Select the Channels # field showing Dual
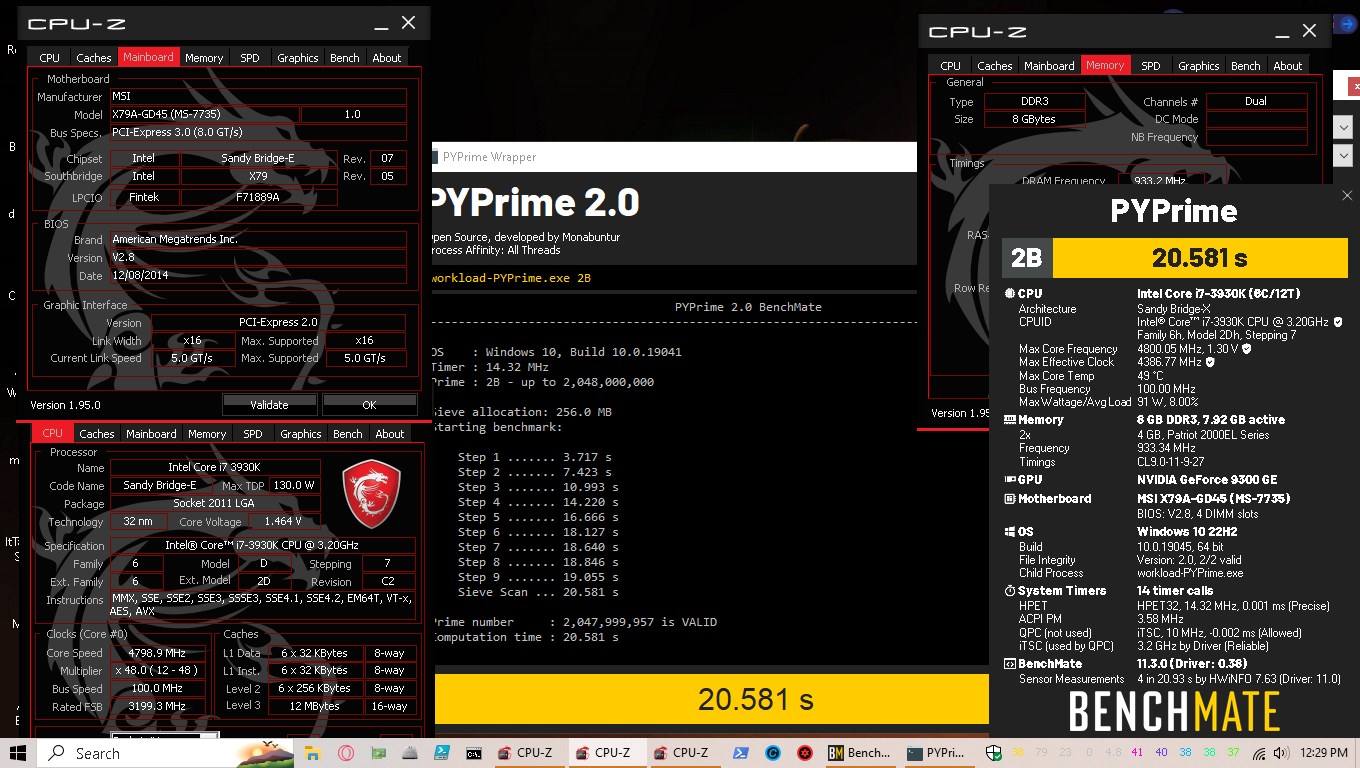Screen dimensions: 1360x768 1256,102
